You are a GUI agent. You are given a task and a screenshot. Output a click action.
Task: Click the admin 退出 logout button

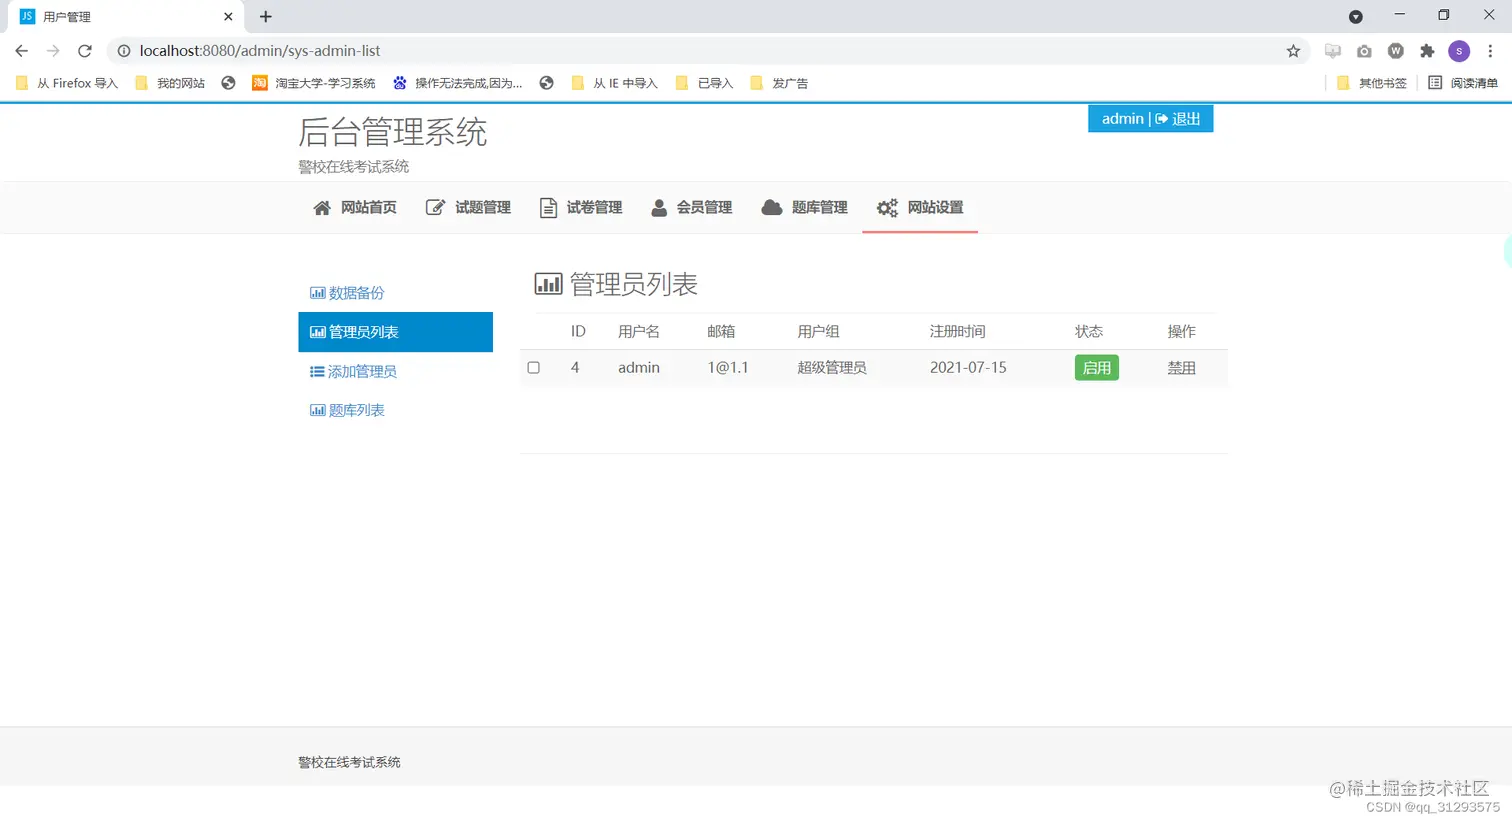tap(1150, 119)
